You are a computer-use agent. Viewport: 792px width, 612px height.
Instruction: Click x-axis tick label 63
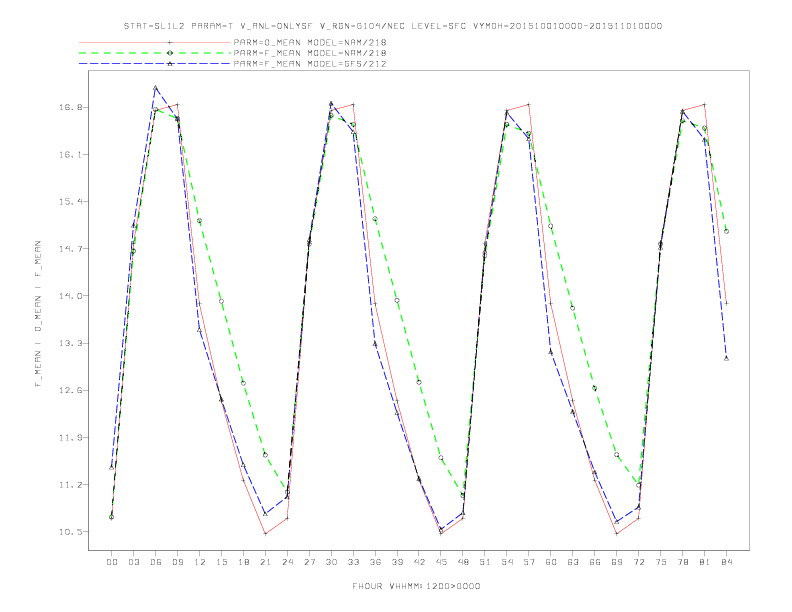click(573, 562)
